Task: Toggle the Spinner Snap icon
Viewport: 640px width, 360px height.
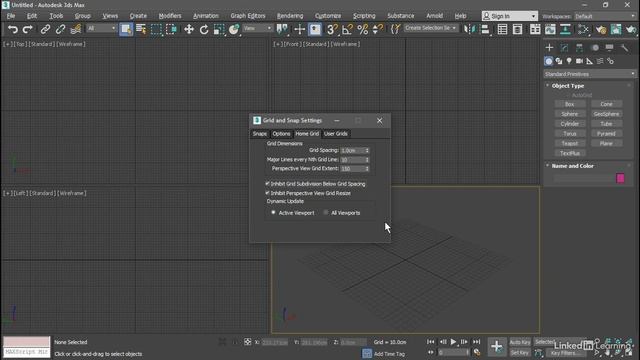Action: pos(378,29)
